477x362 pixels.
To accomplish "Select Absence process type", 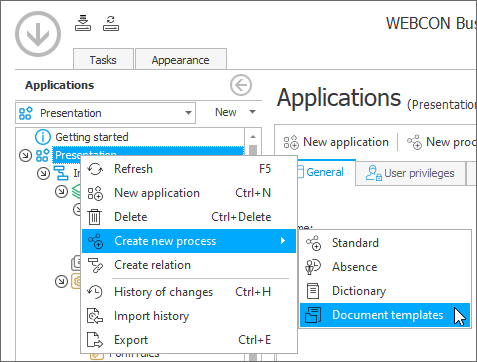I will click(385, 267).
